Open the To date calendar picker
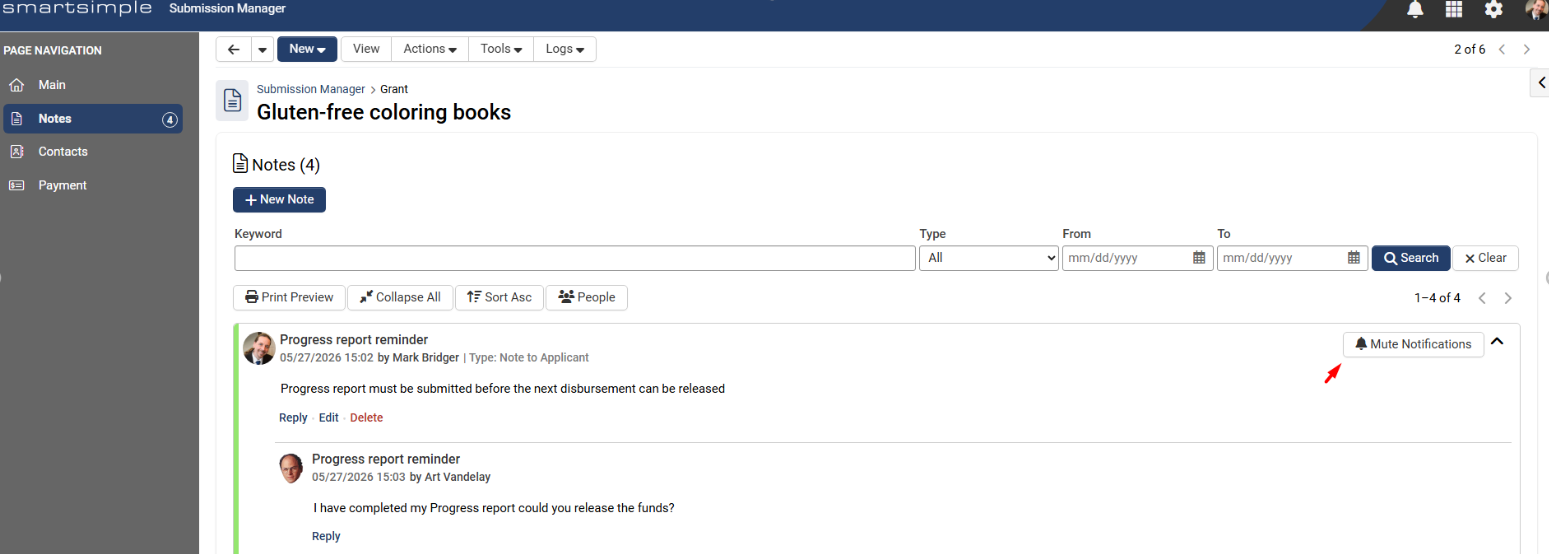This screenshot has width=1549, height=554. pyautogui.click(x=1354, y=258)
